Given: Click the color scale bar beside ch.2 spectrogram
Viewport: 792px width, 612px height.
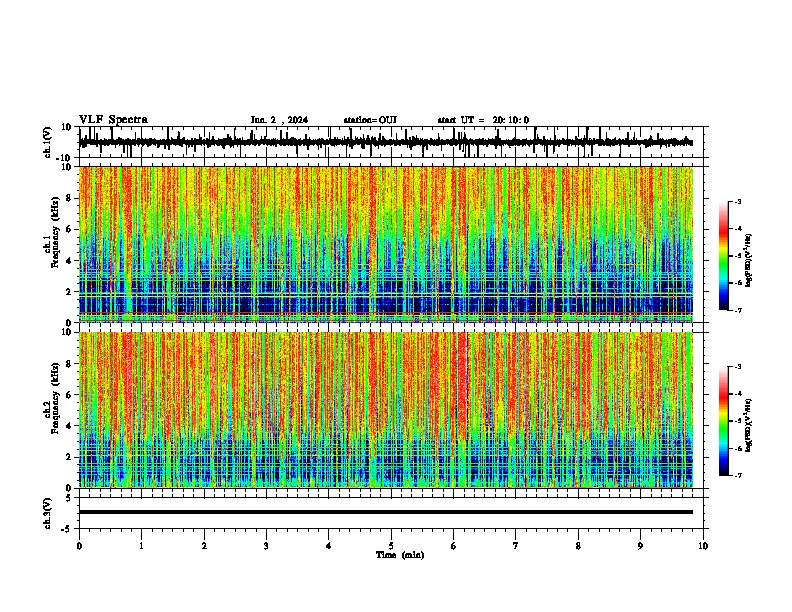Looking at the screenshot, I should pyautogui.click(x=724, y=421).
